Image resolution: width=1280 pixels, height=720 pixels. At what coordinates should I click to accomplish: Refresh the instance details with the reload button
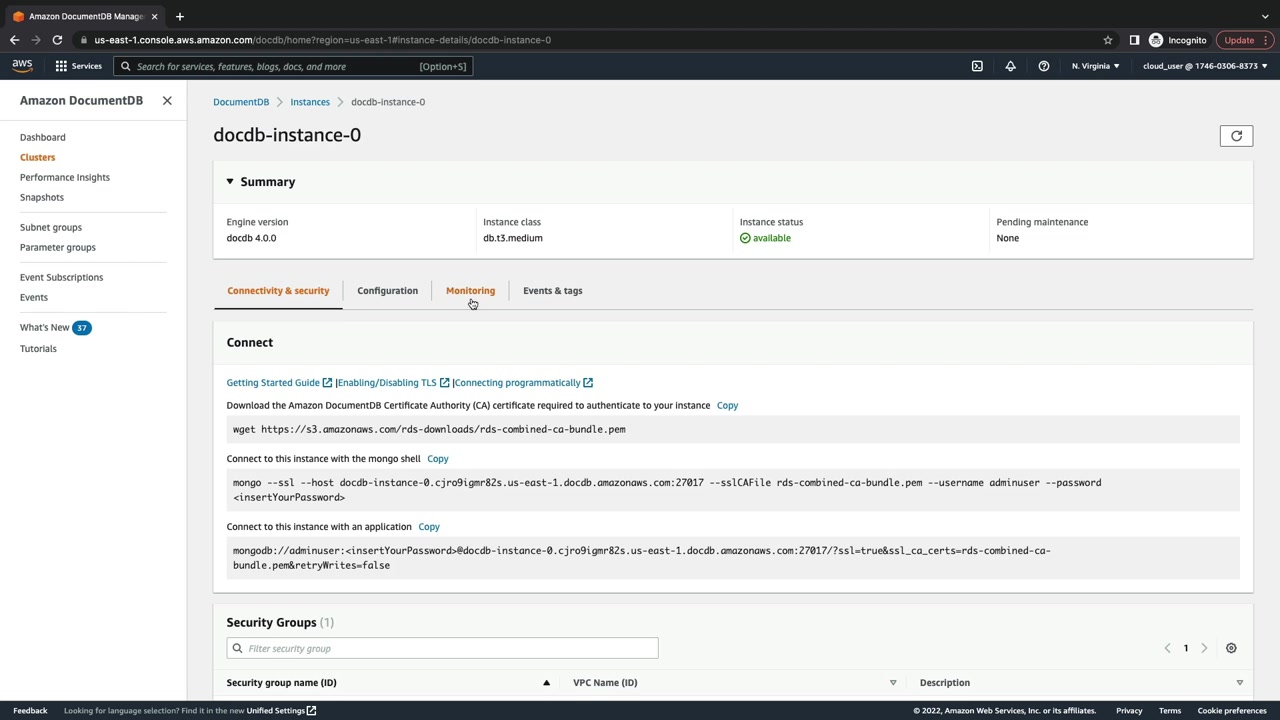point(1236,136)
